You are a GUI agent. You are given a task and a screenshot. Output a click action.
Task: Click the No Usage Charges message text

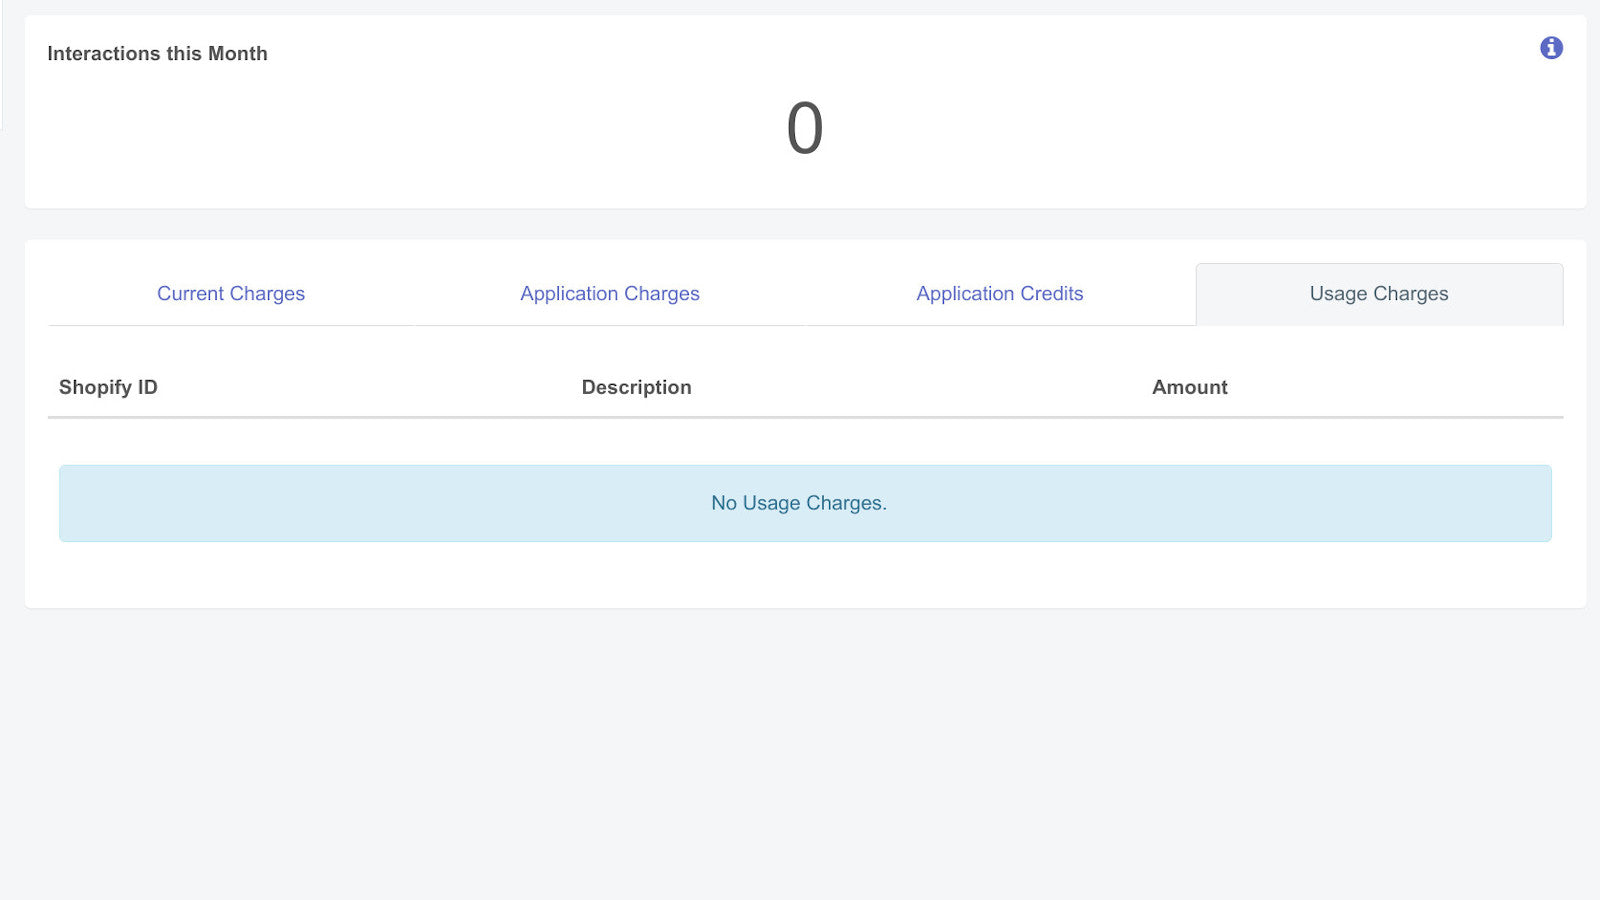pyautogui.click(x=797, y=503)
